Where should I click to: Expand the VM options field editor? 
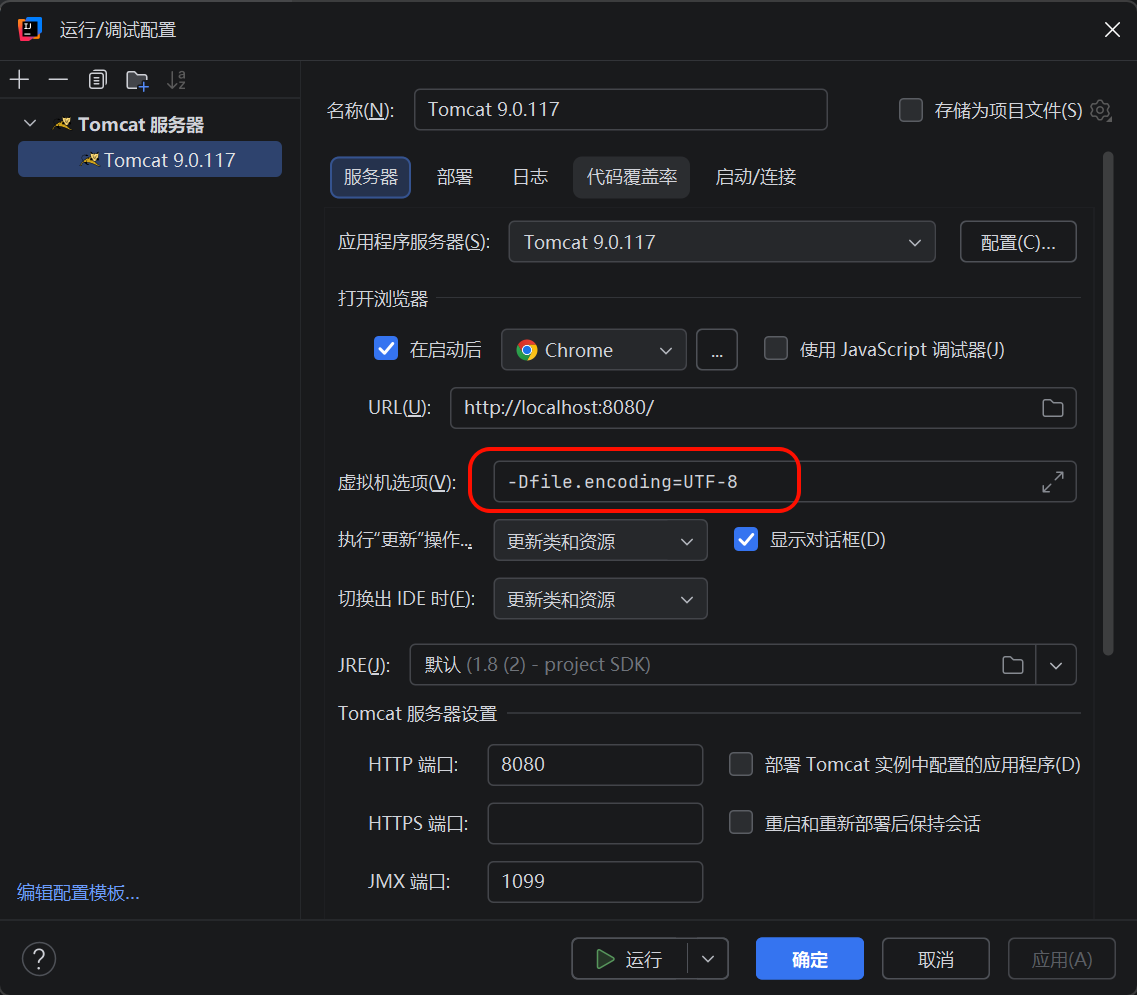pyautogui.click(x=1052, y=482)
